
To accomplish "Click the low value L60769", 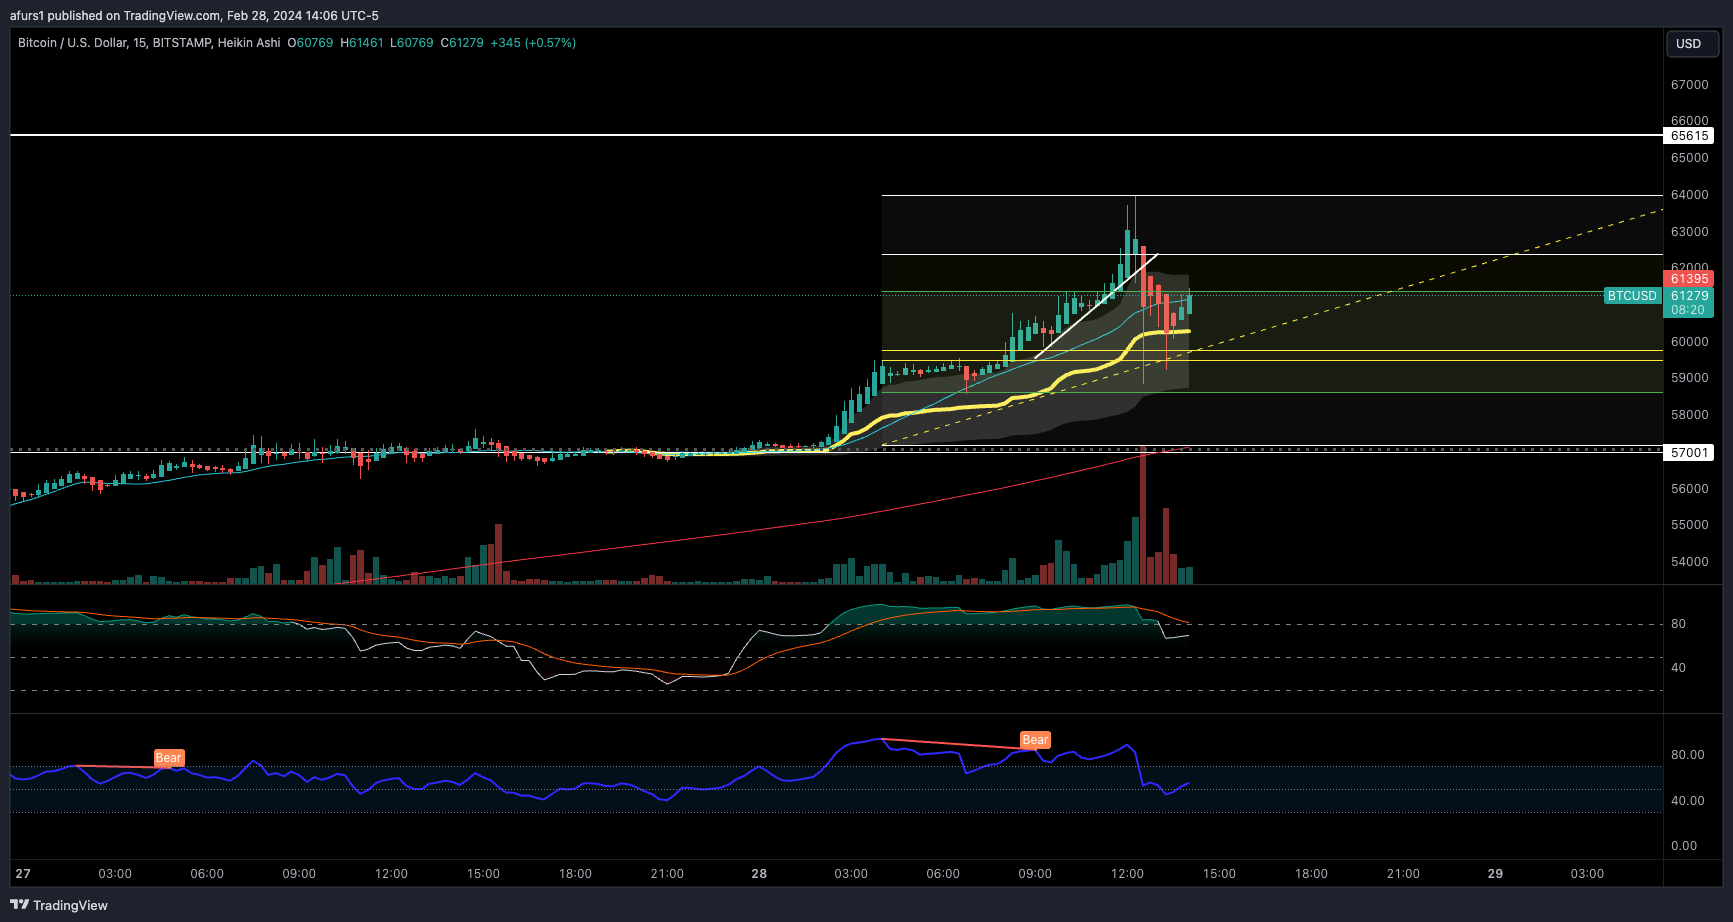I will coord(412,43).
